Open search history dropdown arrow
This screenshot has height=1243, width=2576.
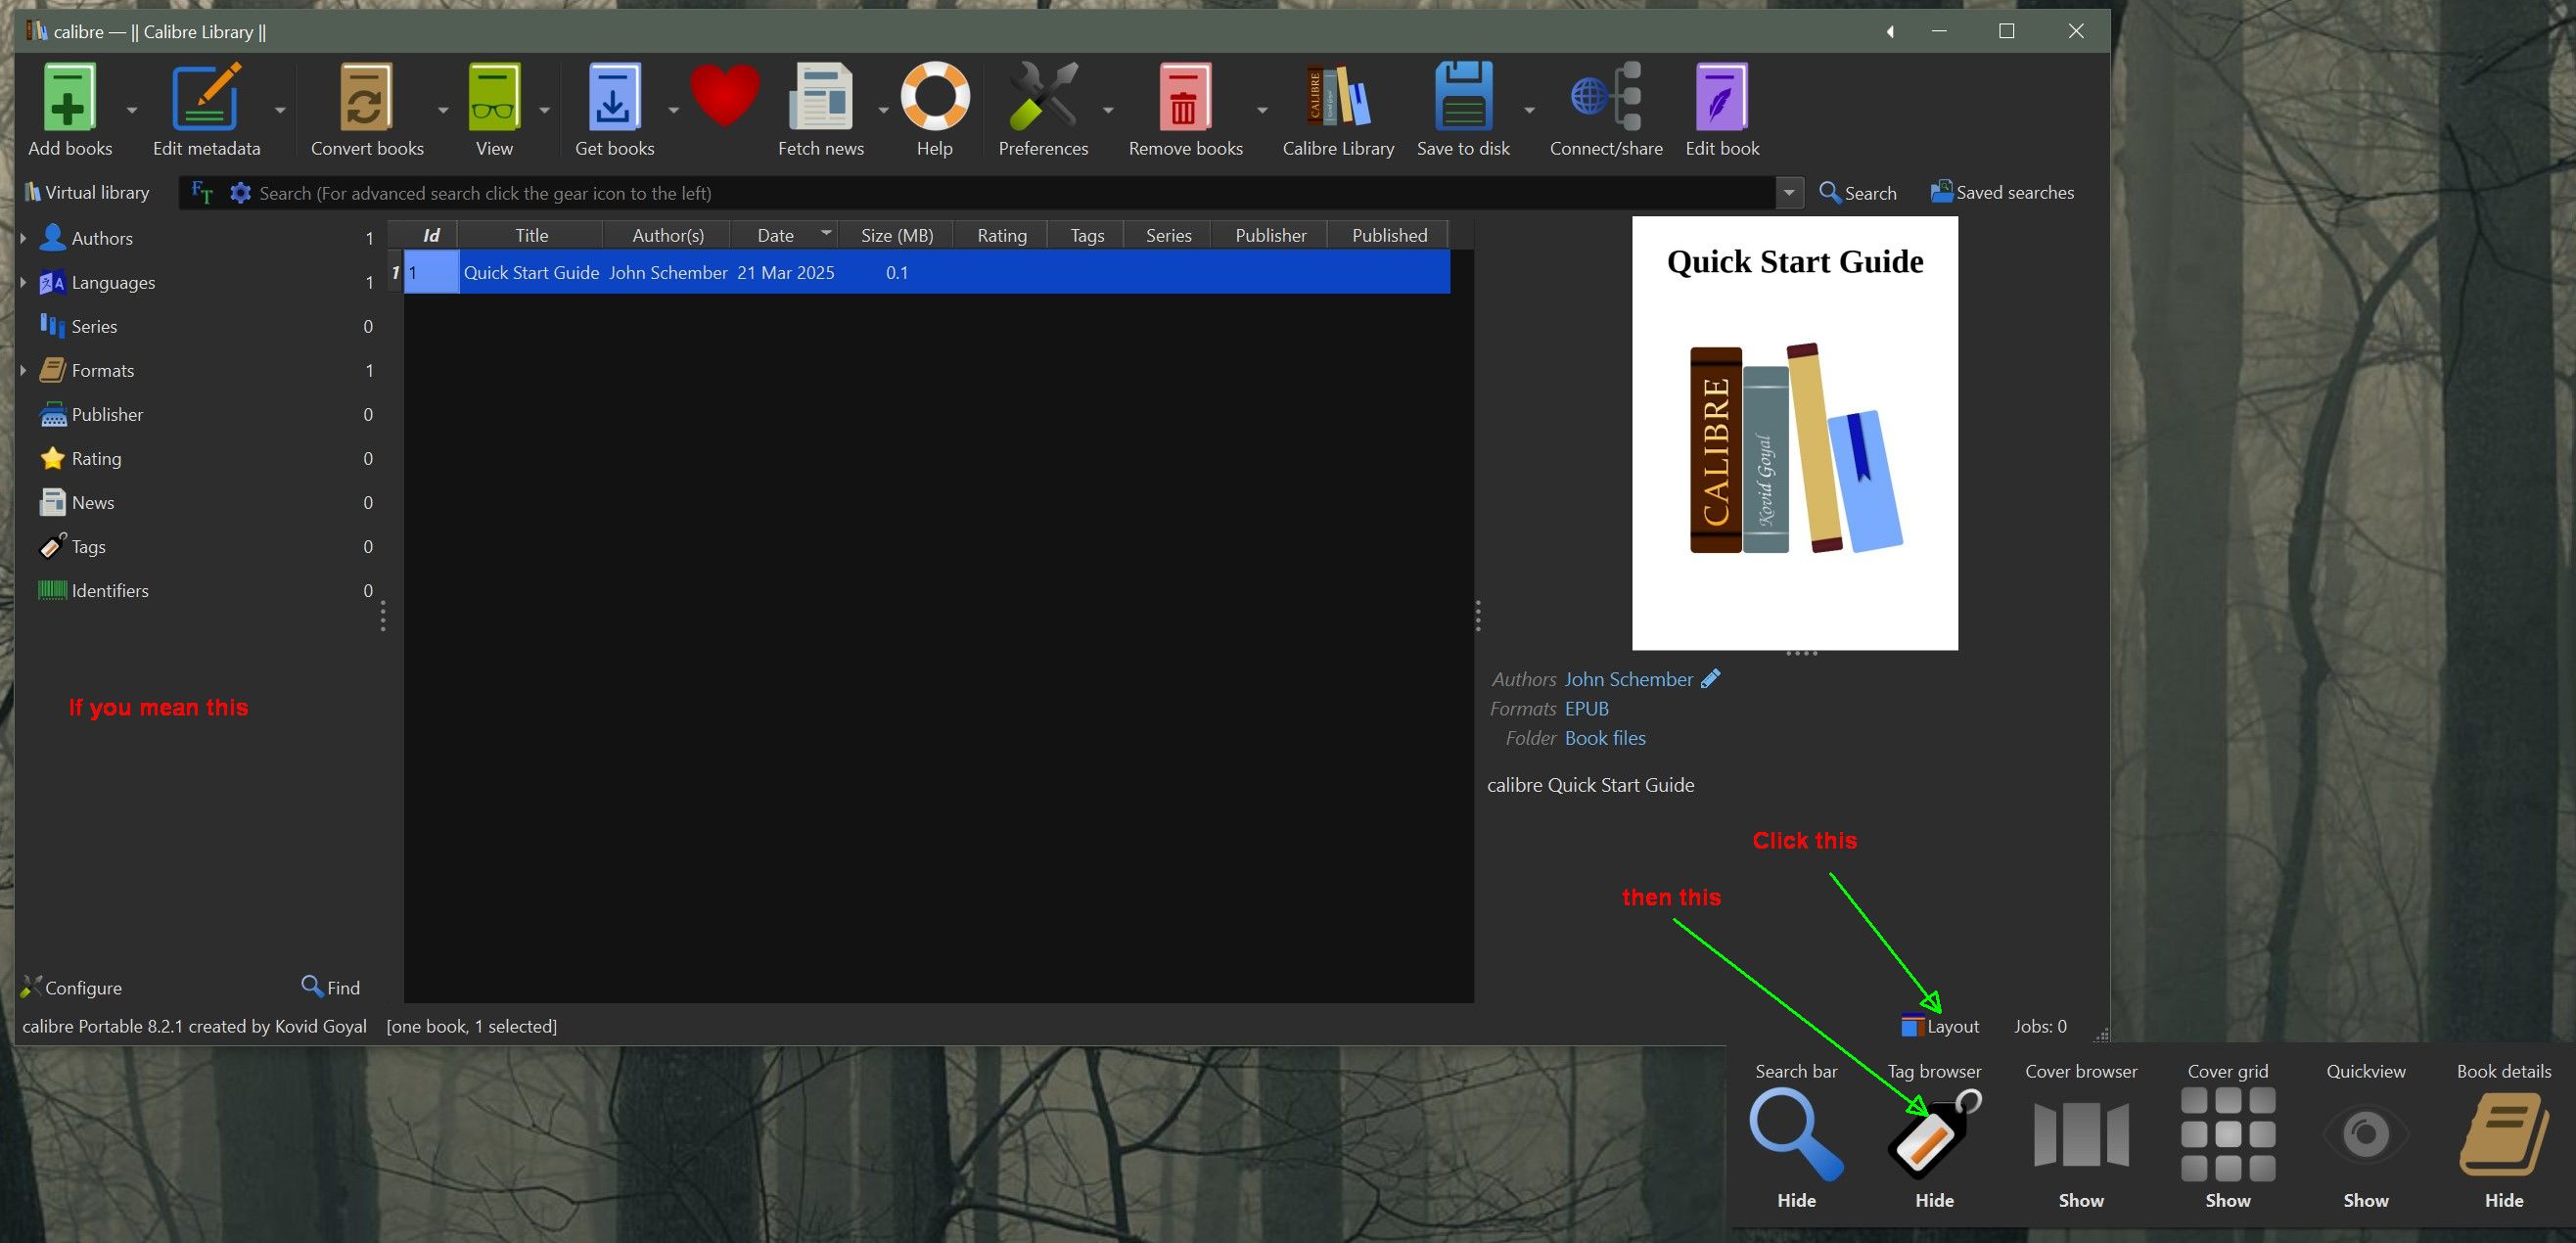[1789, 193]
